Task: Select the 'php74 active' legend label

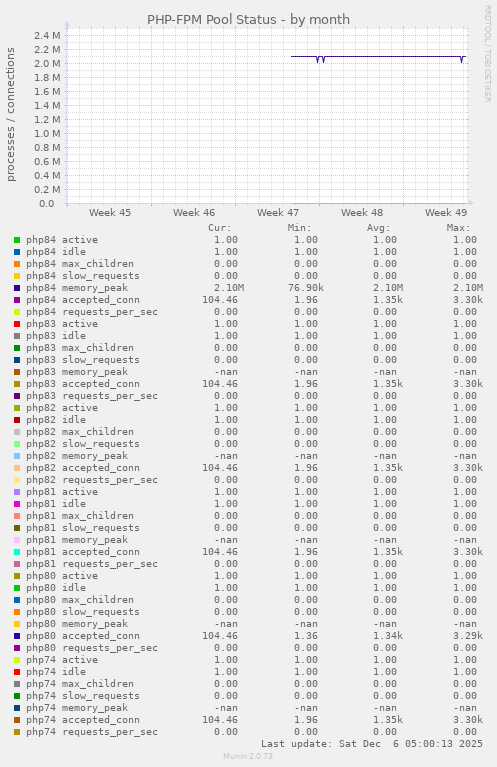Action: click(62, 660)
